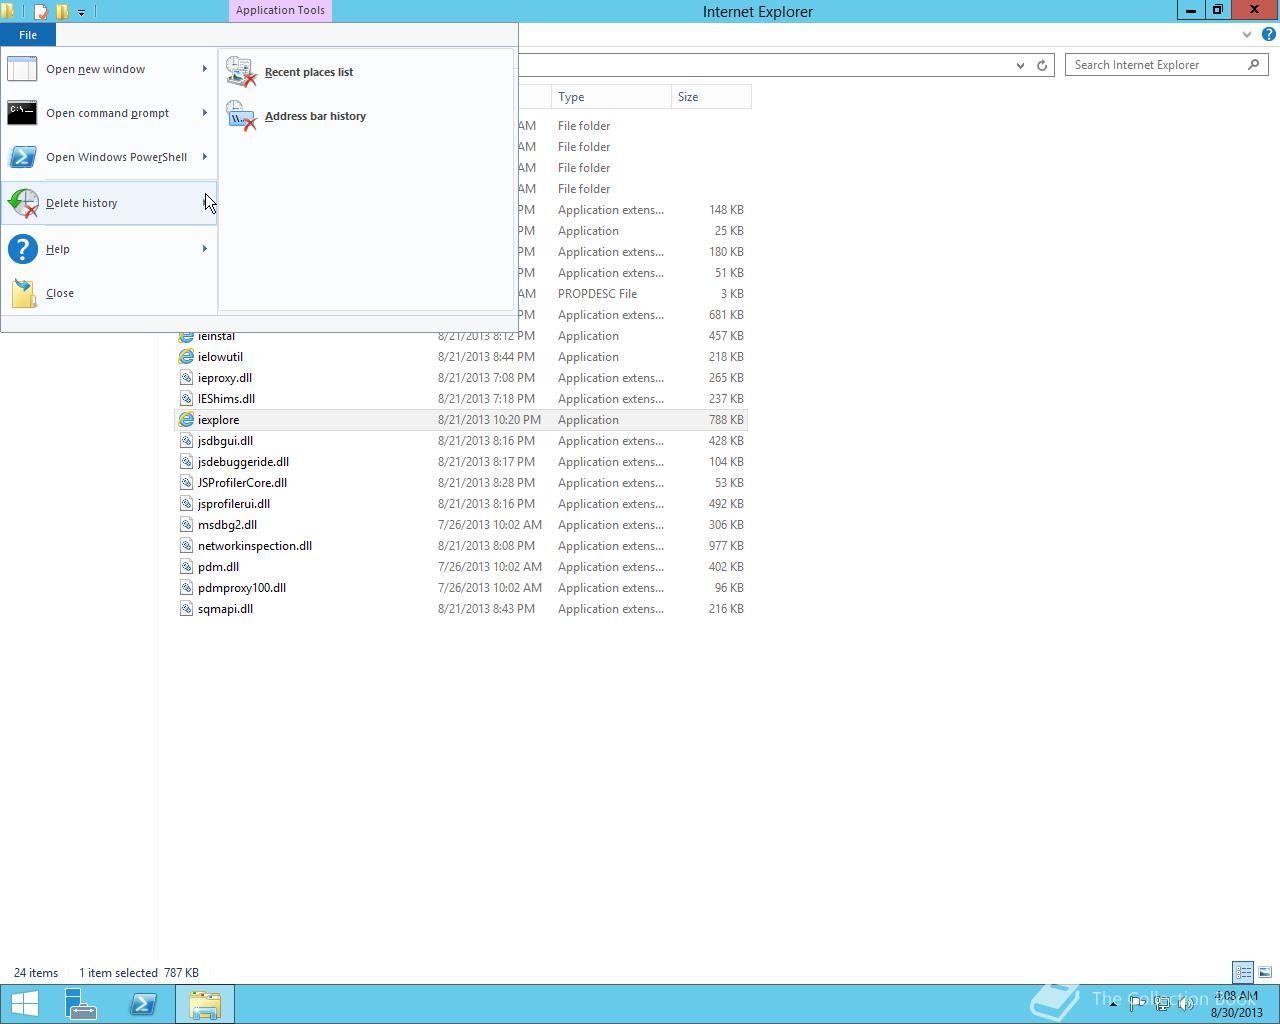Screen dimensions: 1280x1024
Task: Select the ieinstal file name
Action: (216, 336)
